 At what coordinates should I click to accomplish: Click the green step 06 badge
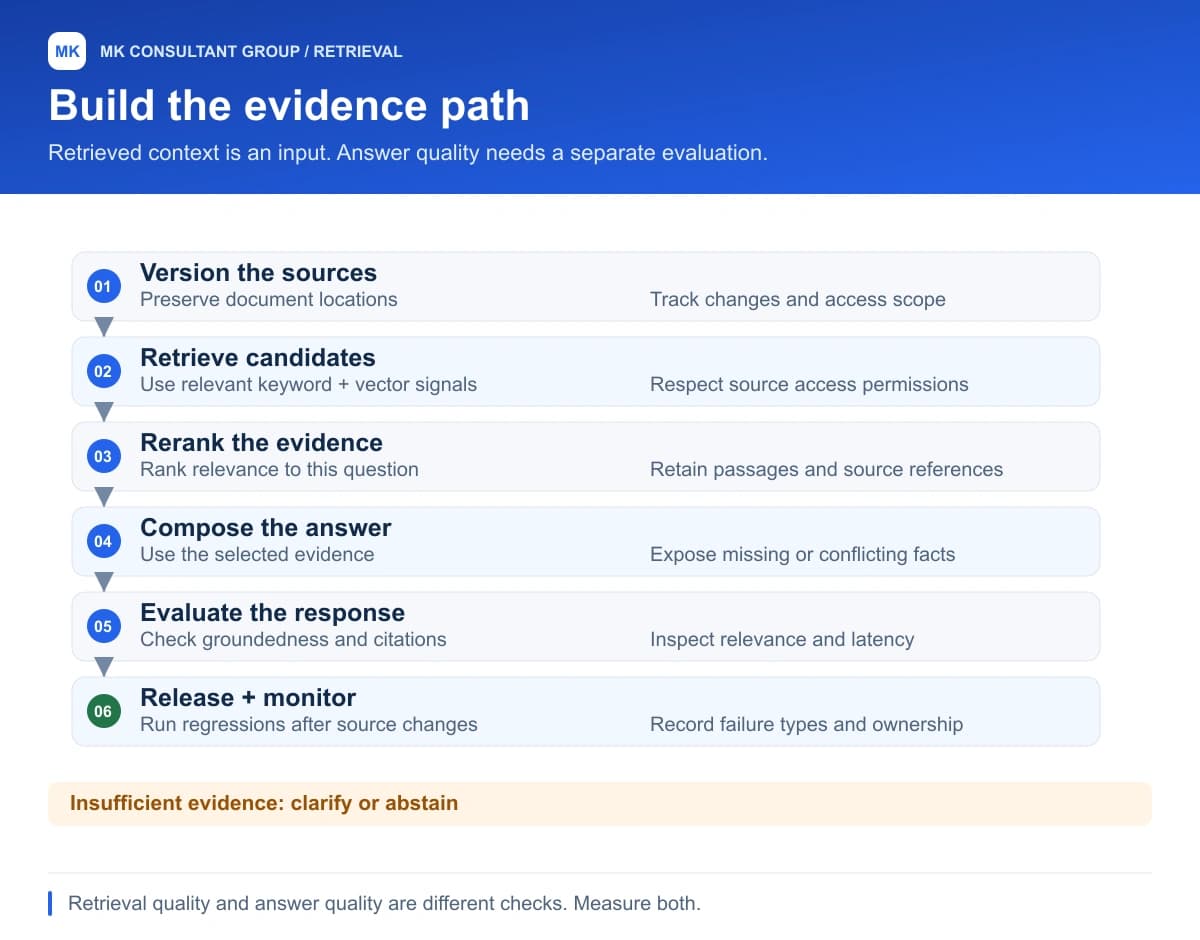pyautogui.click(x=103, y=711)
